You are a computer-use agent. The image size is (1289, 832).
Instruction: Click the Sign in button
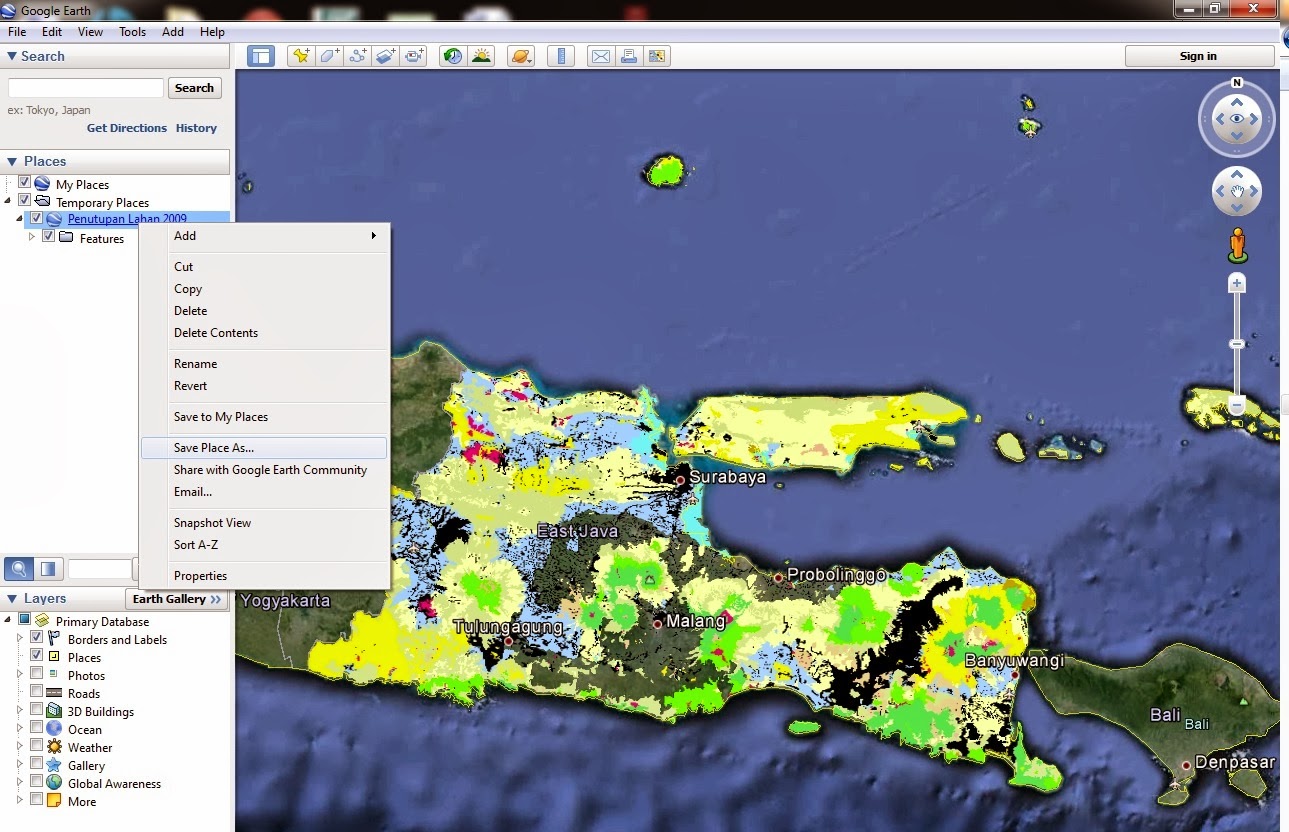point(1198,56)
